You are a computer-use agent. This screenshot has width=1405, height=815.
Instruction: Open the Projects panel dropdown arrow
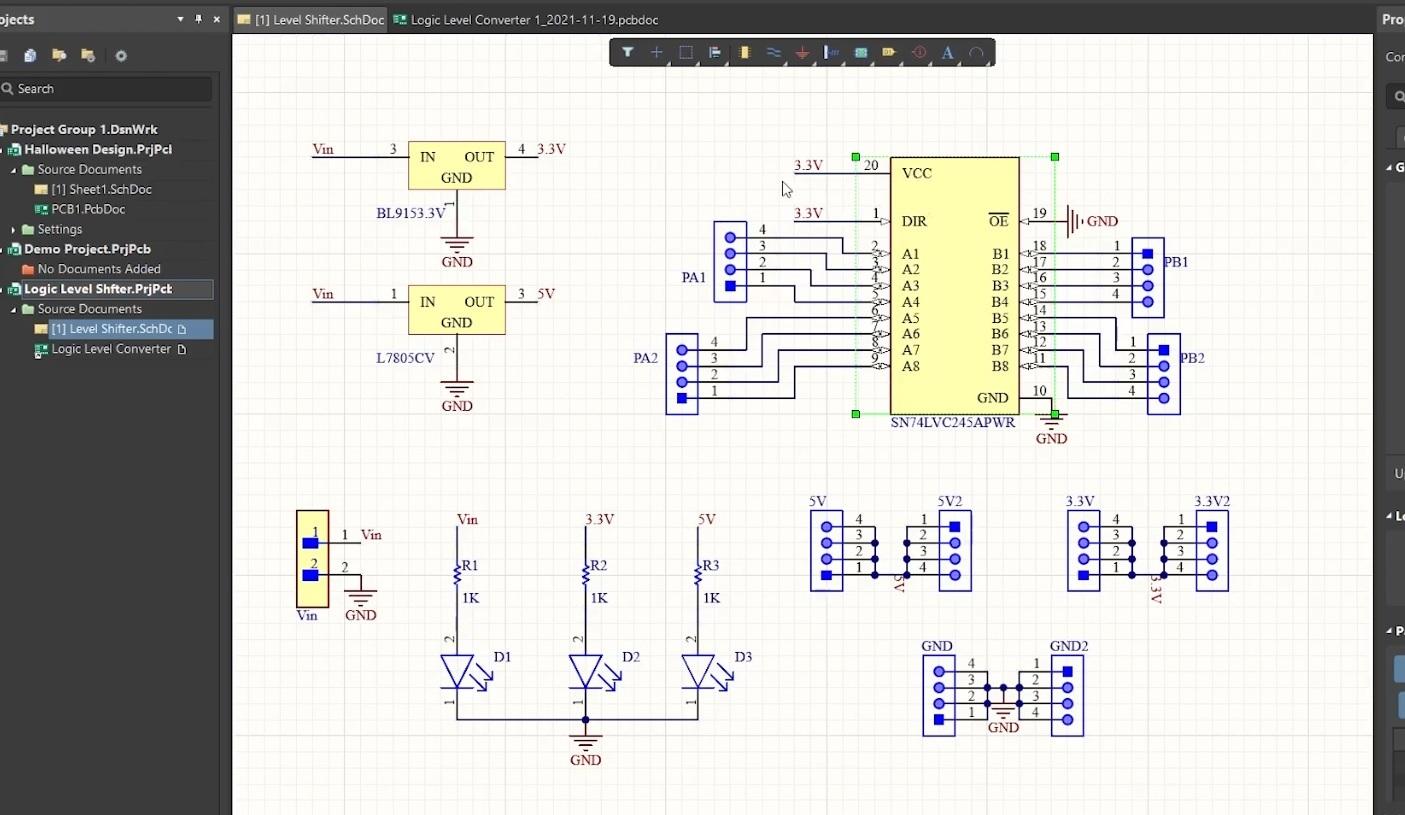coord(180,18)
